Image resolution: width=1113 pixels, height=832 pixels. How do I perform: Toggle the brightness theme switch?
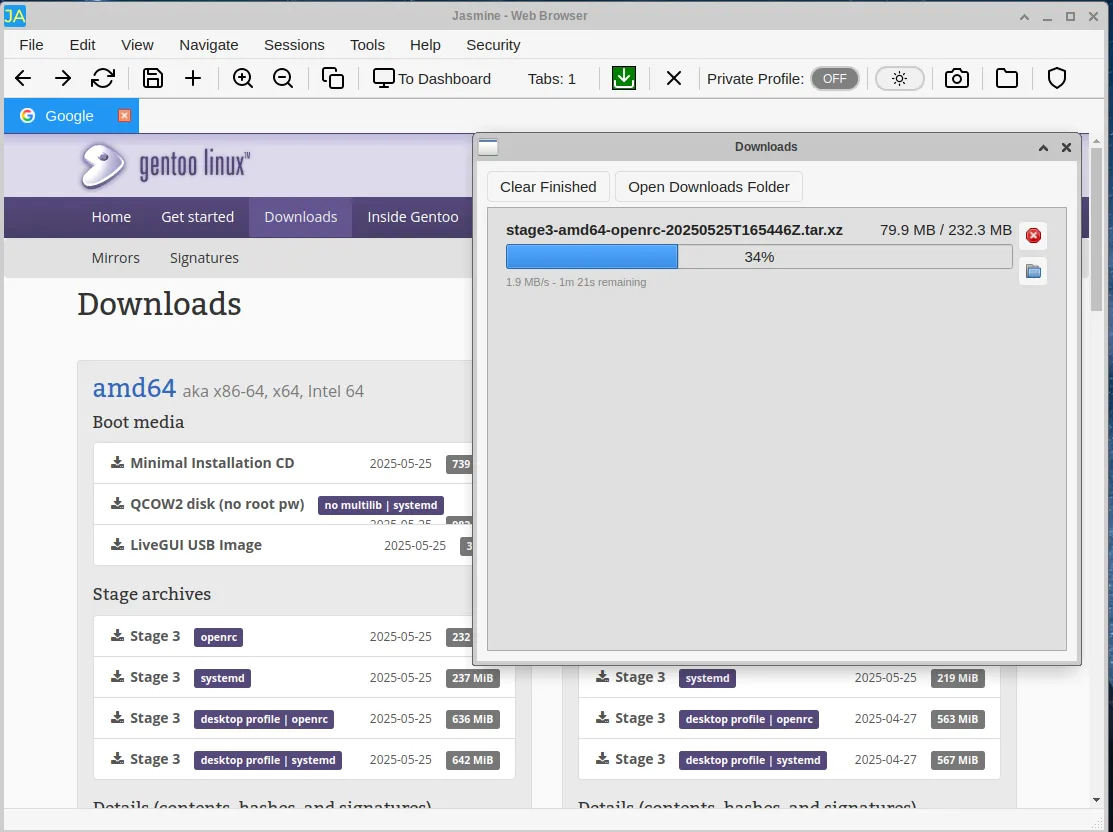(899, 78)
